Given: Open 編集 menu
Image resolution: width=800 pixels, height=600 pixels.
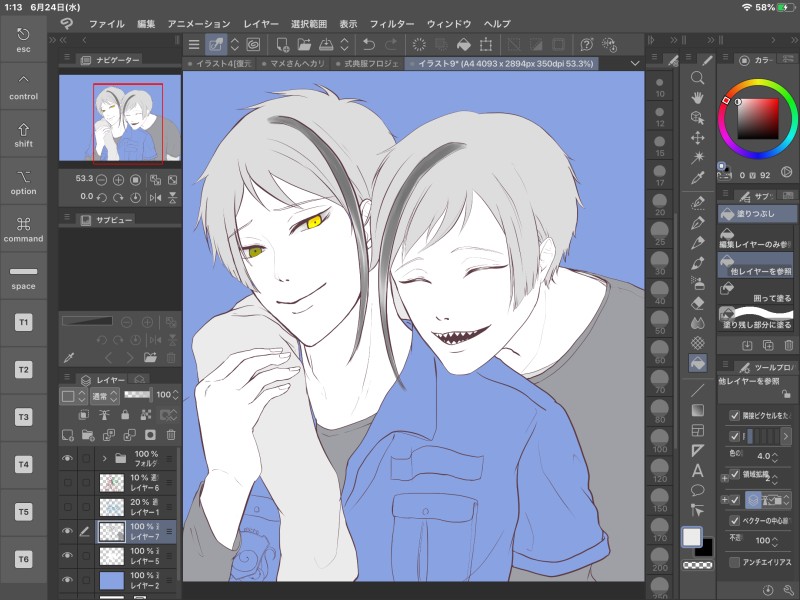Looking at the screenshot, I should click(x=146, y=24).
